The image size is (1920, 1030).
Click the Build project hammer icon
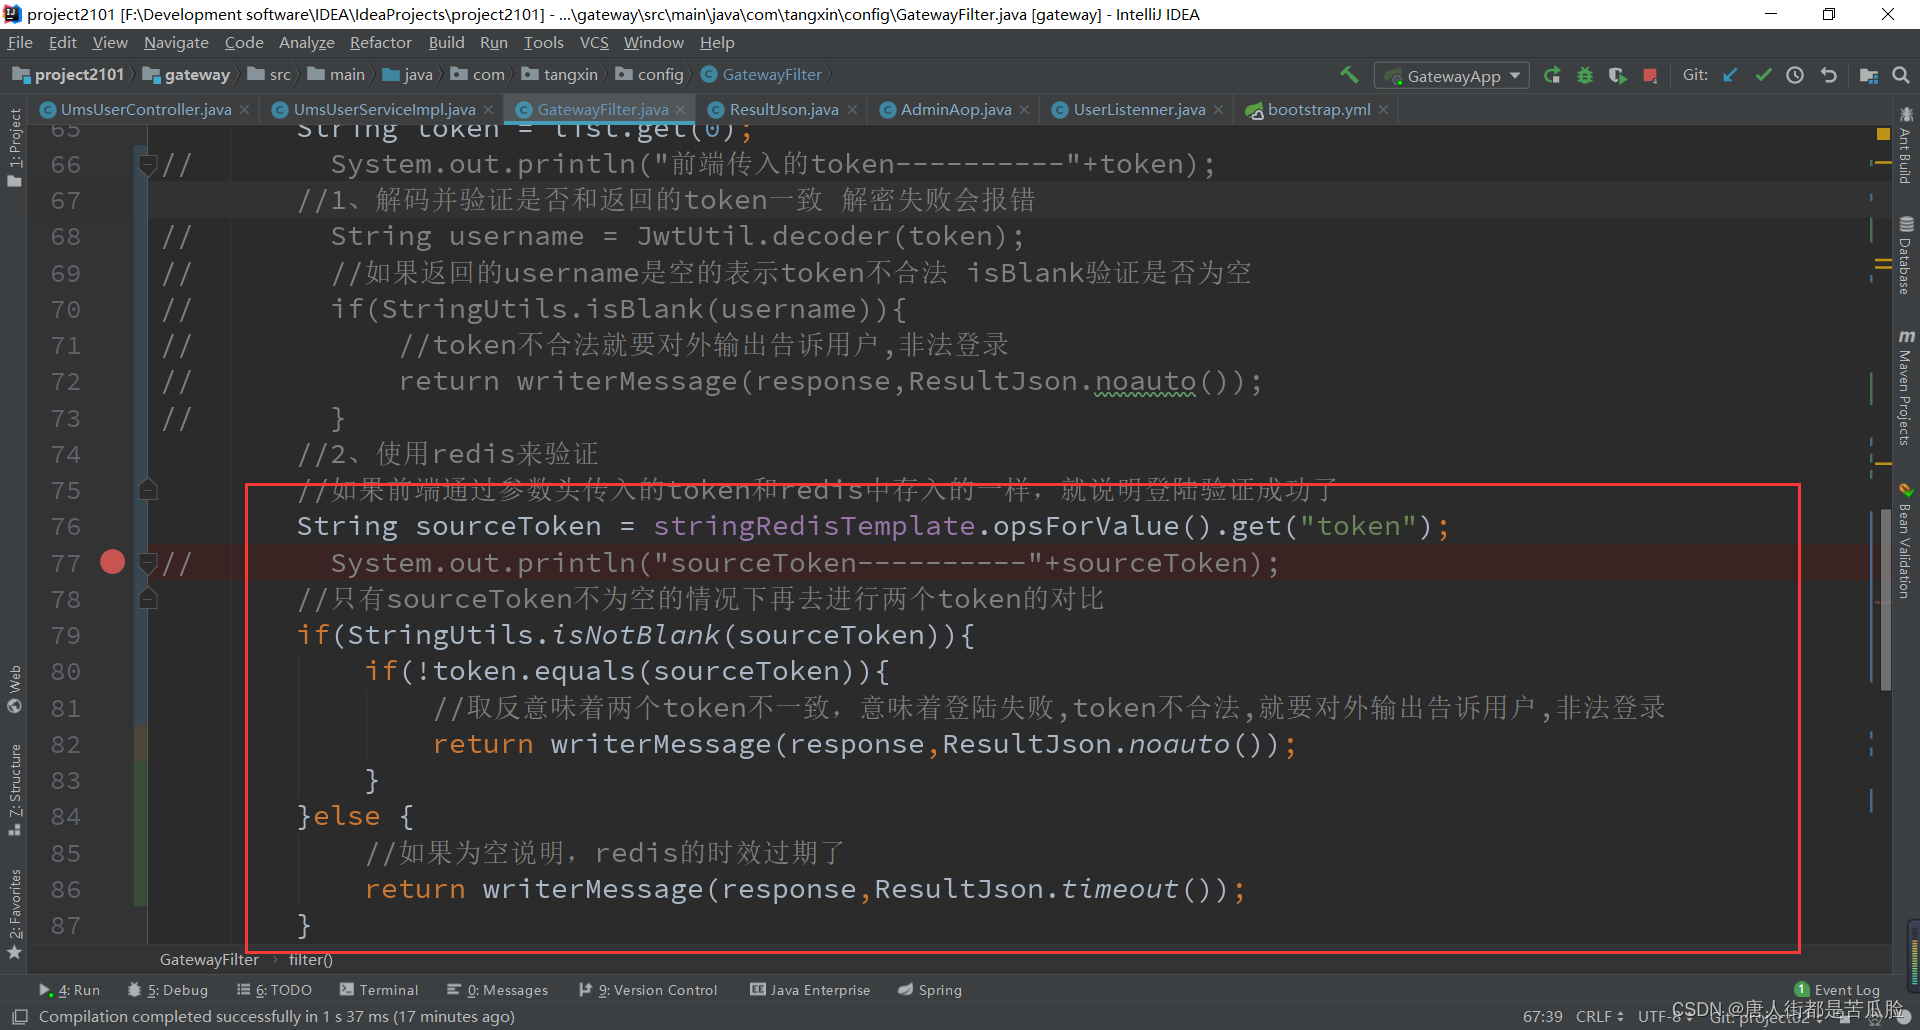(x=1350, y=75)
